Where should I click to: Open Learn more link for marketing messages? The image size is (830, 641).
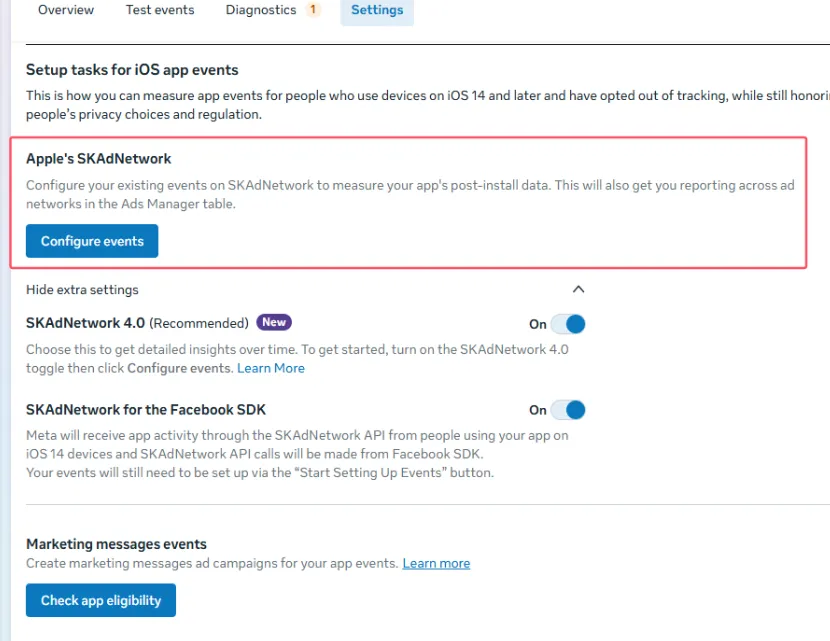click(x=436, y=563)
